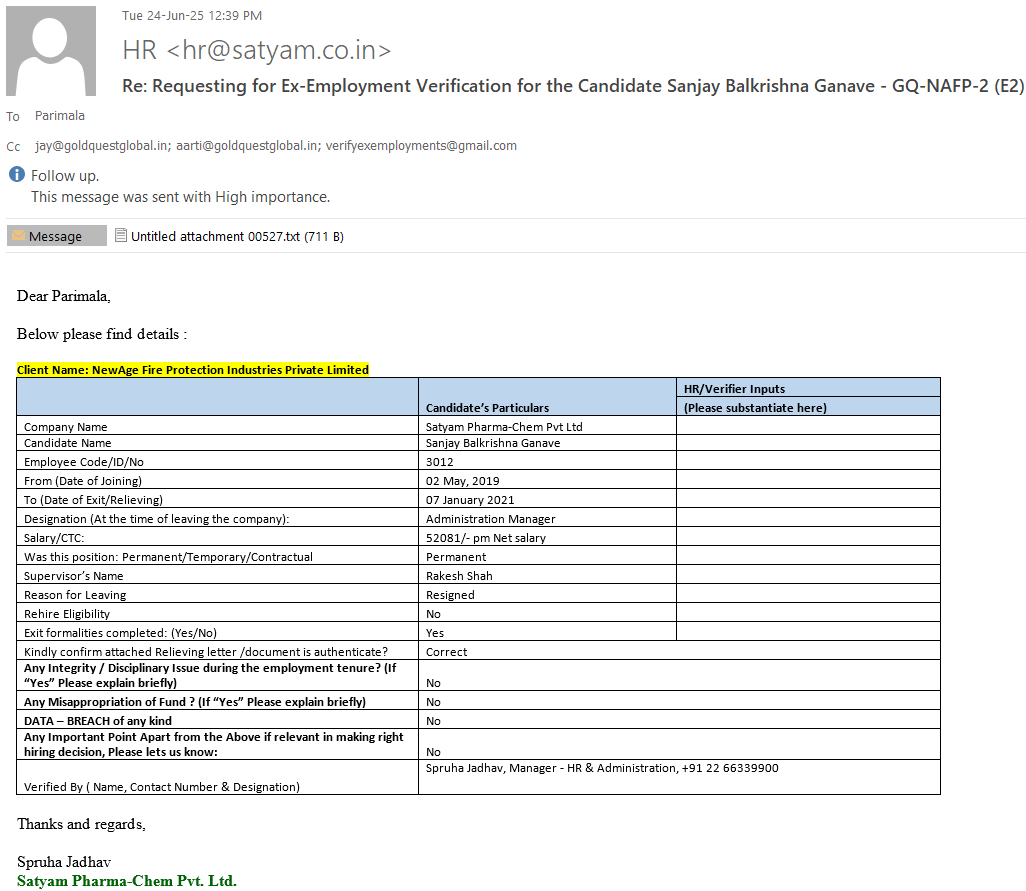This screenshot has width=1026, height=891.
Task: Click the Employee Code value 3012
Action: [440, 462]
